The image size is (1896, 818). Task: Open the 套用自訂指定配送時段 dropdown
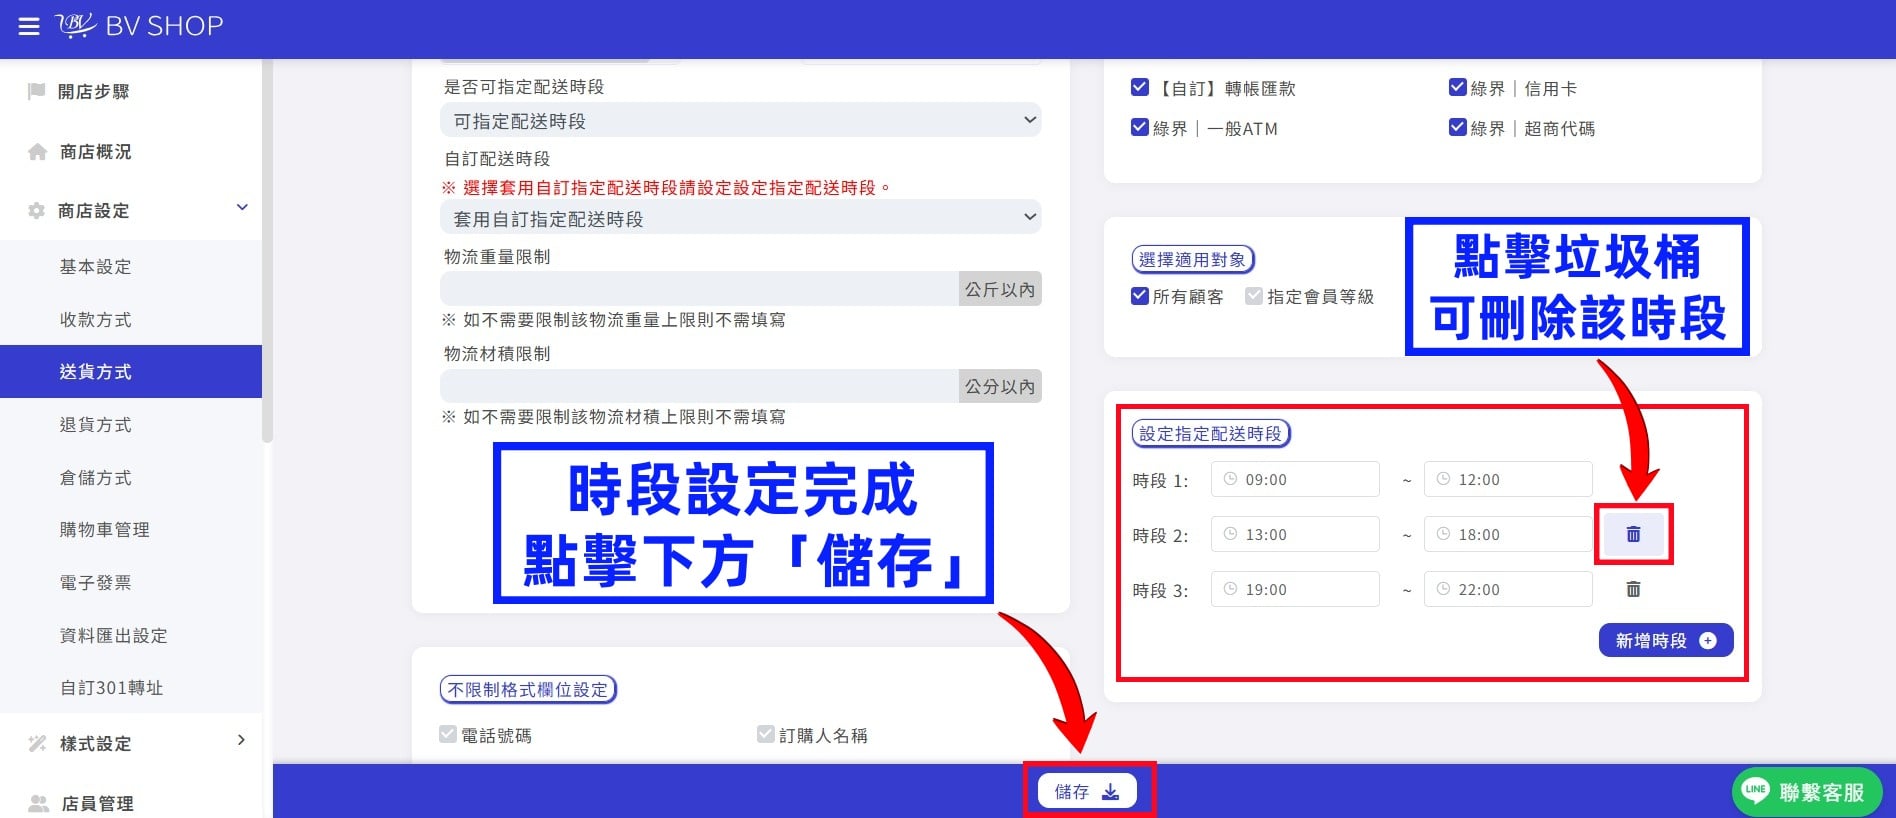(x=740, y=217)
